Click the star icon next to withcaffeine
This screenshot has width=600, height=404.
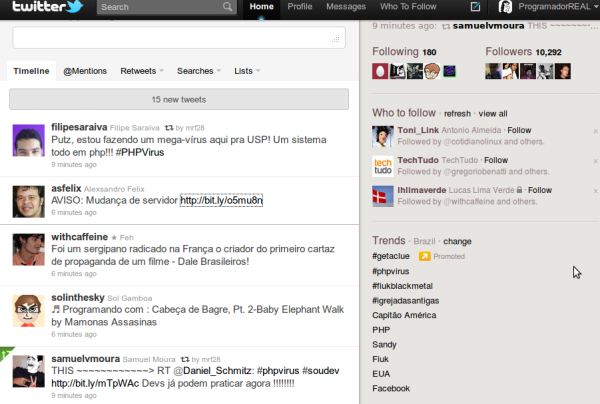(x=114, y=238)
